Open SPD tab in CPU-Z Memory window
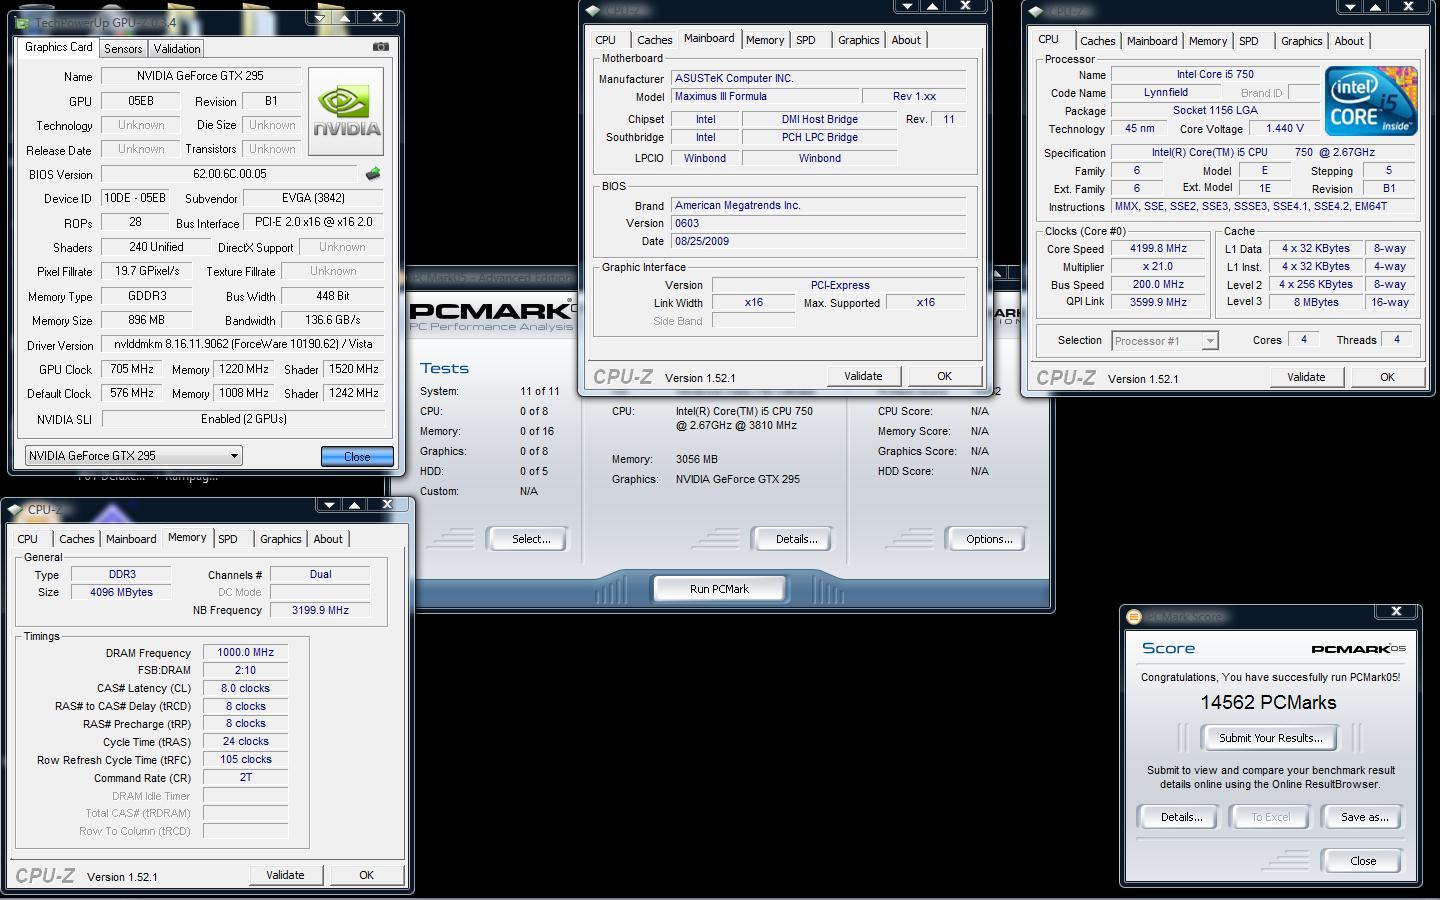1440x900 pixels. coord(228,539)
